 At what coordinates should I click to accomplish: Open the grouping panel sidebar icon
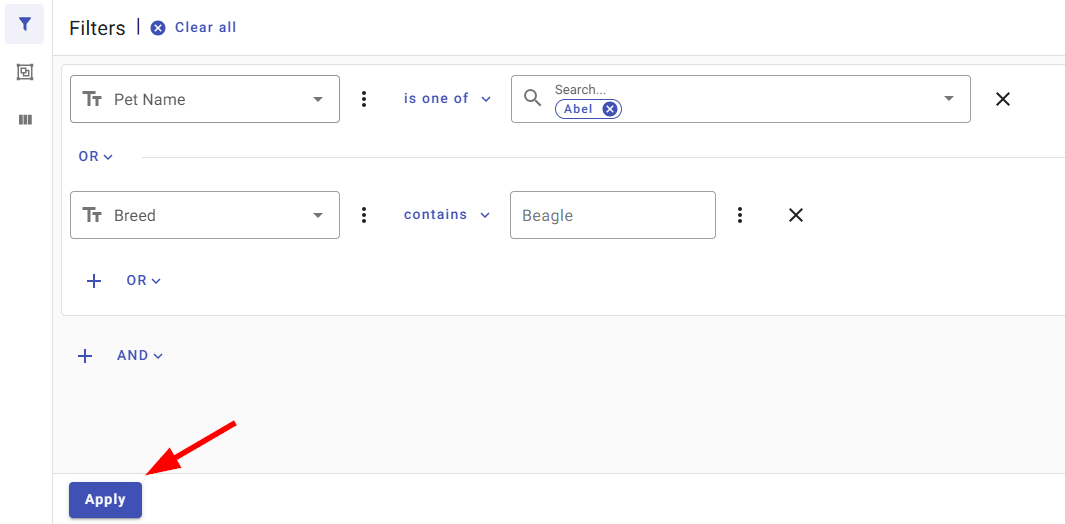(24, 72)
